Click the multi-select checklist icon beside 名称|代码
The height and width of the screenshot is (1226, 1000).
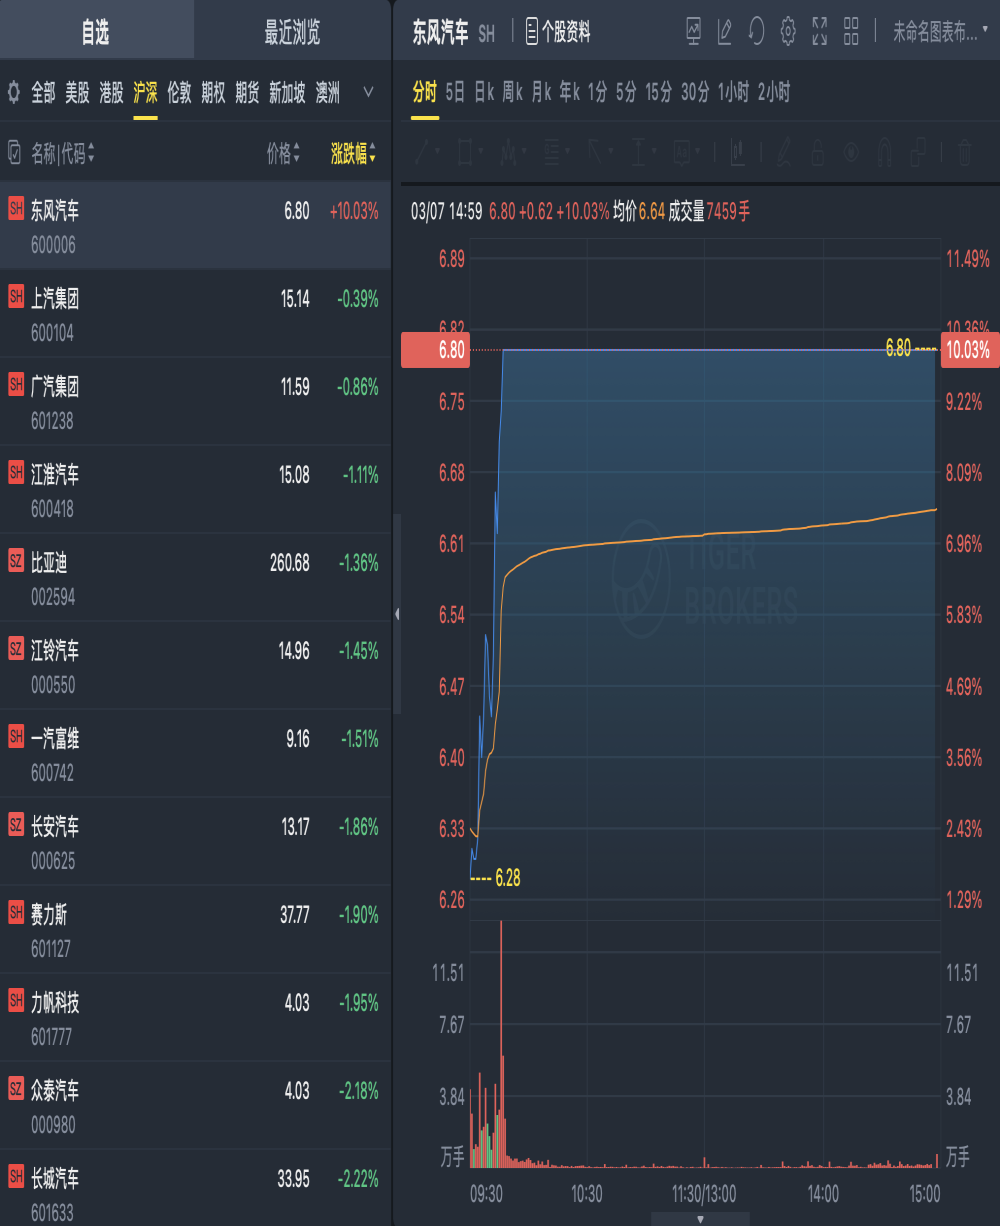click(x=14, y=153)
